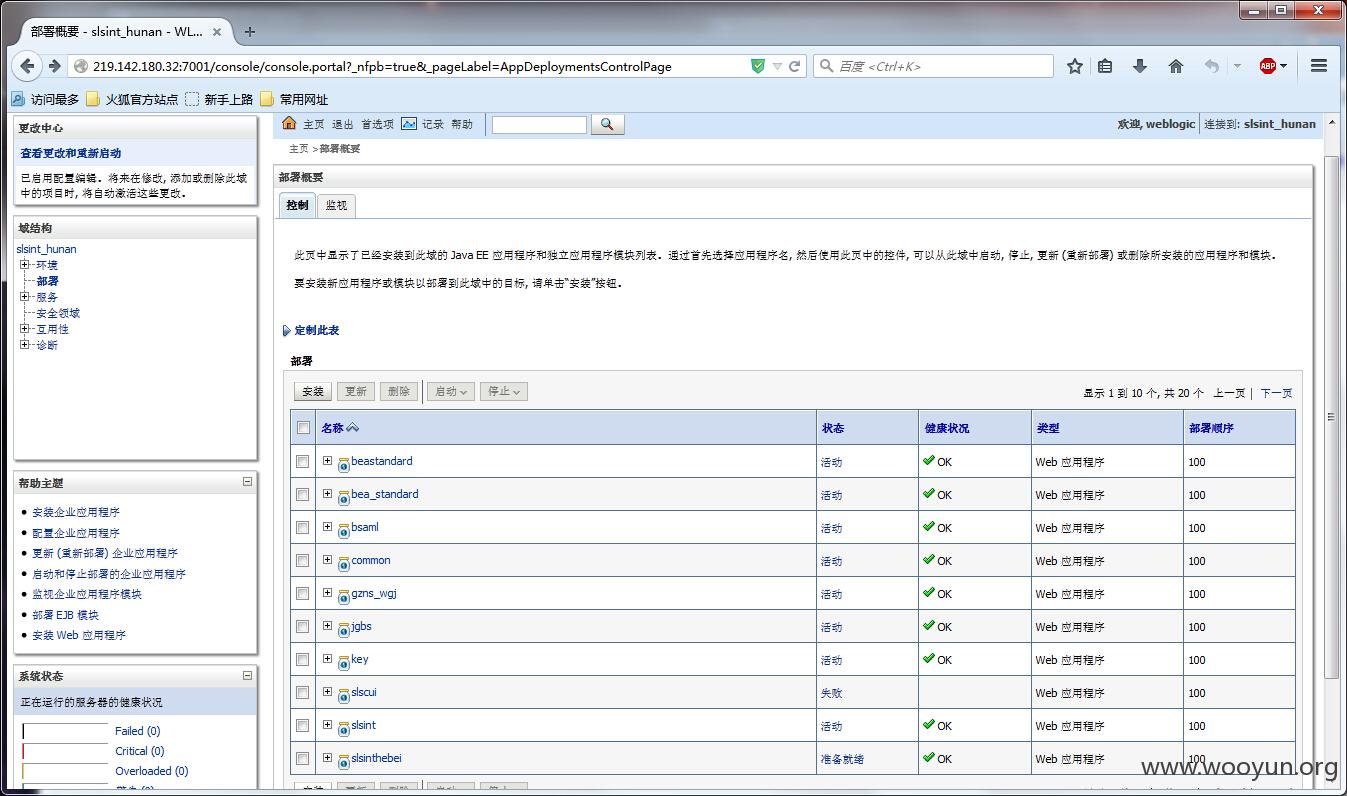Click the browser back arrow button
The height and width of the screenshot is (796, 1347).
pyautogui.click(x=27, y=66)
